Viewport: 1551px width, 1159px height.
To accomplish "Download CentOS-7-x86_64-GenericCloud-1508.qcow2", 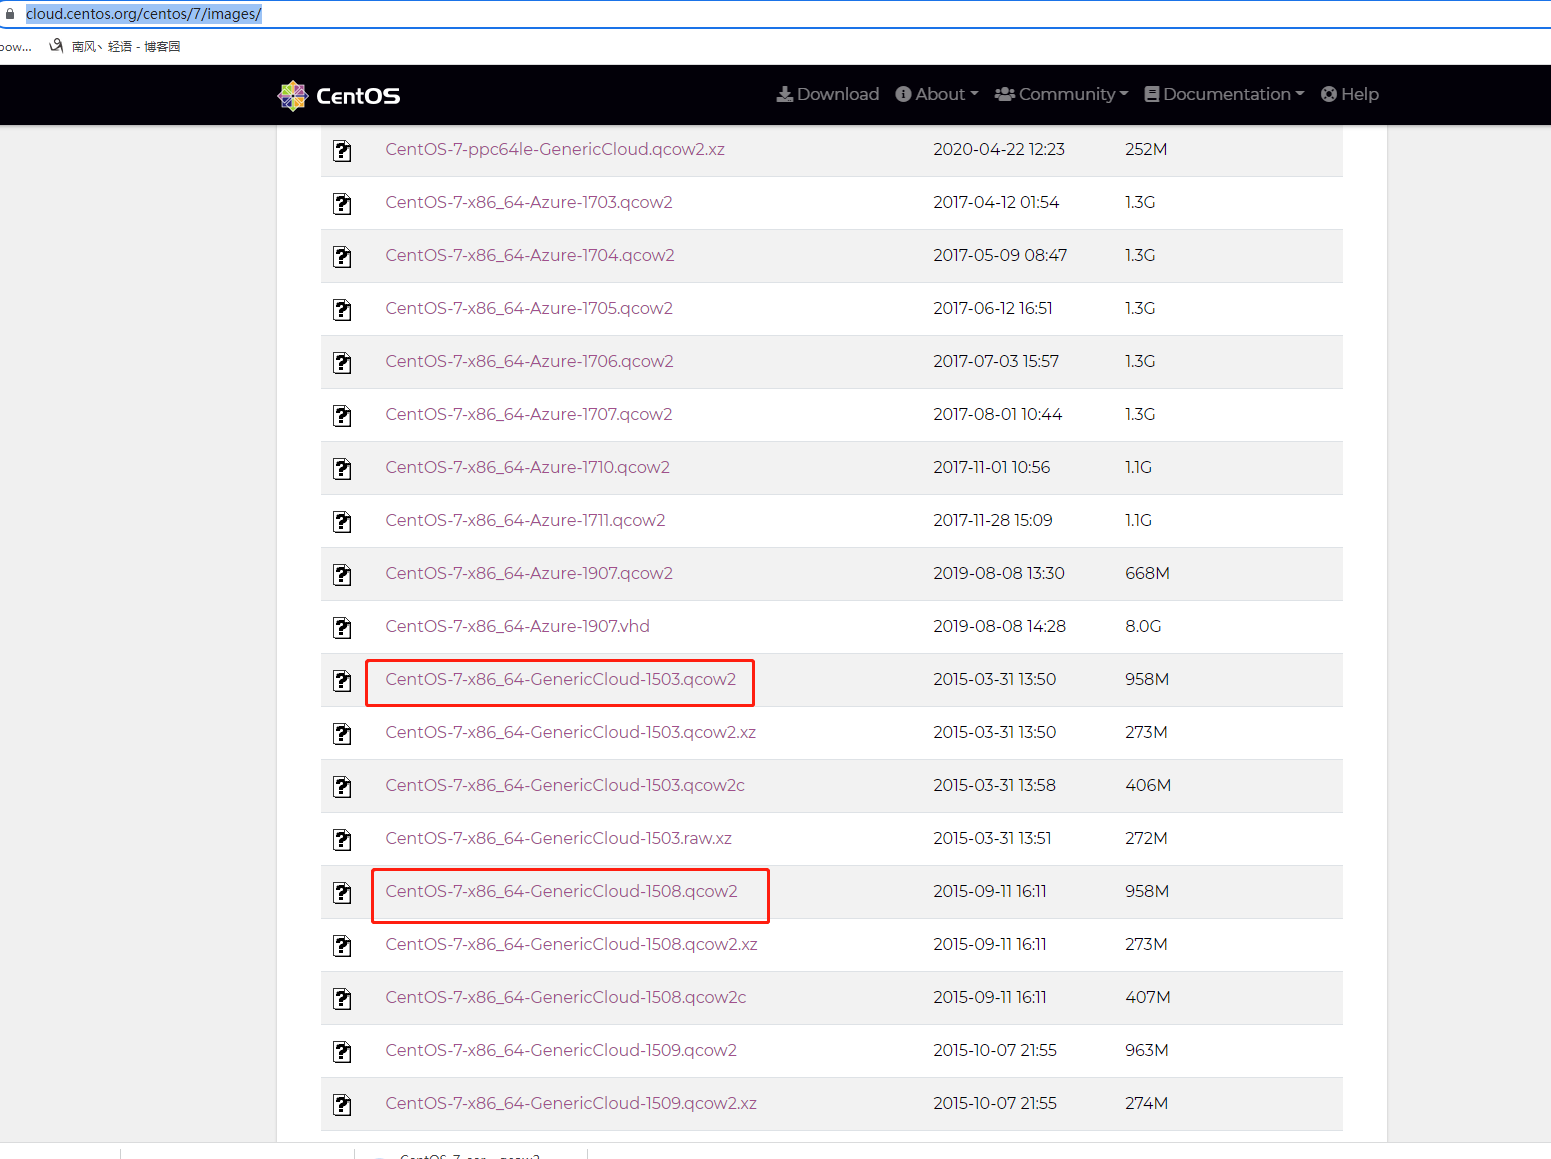I will tap(562, 891).
